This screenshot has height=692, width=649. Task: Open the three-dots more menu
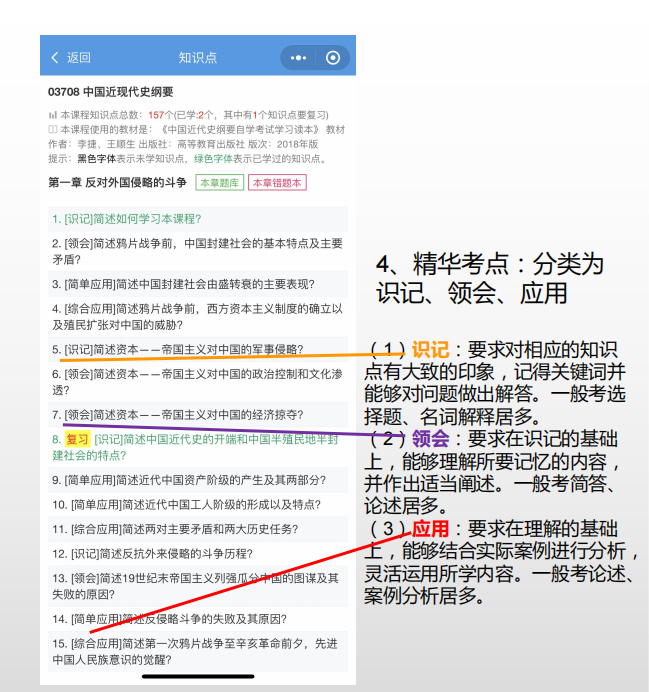pos(298,58)
